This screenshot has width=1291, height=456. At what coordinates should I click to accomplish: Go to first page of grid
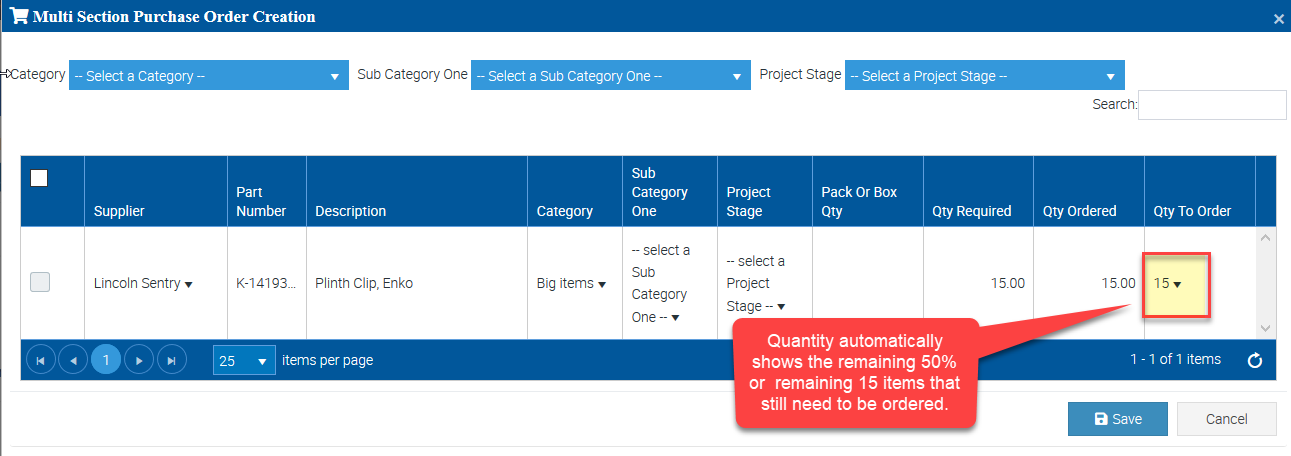pyautogui.click(x=41, y=360)
